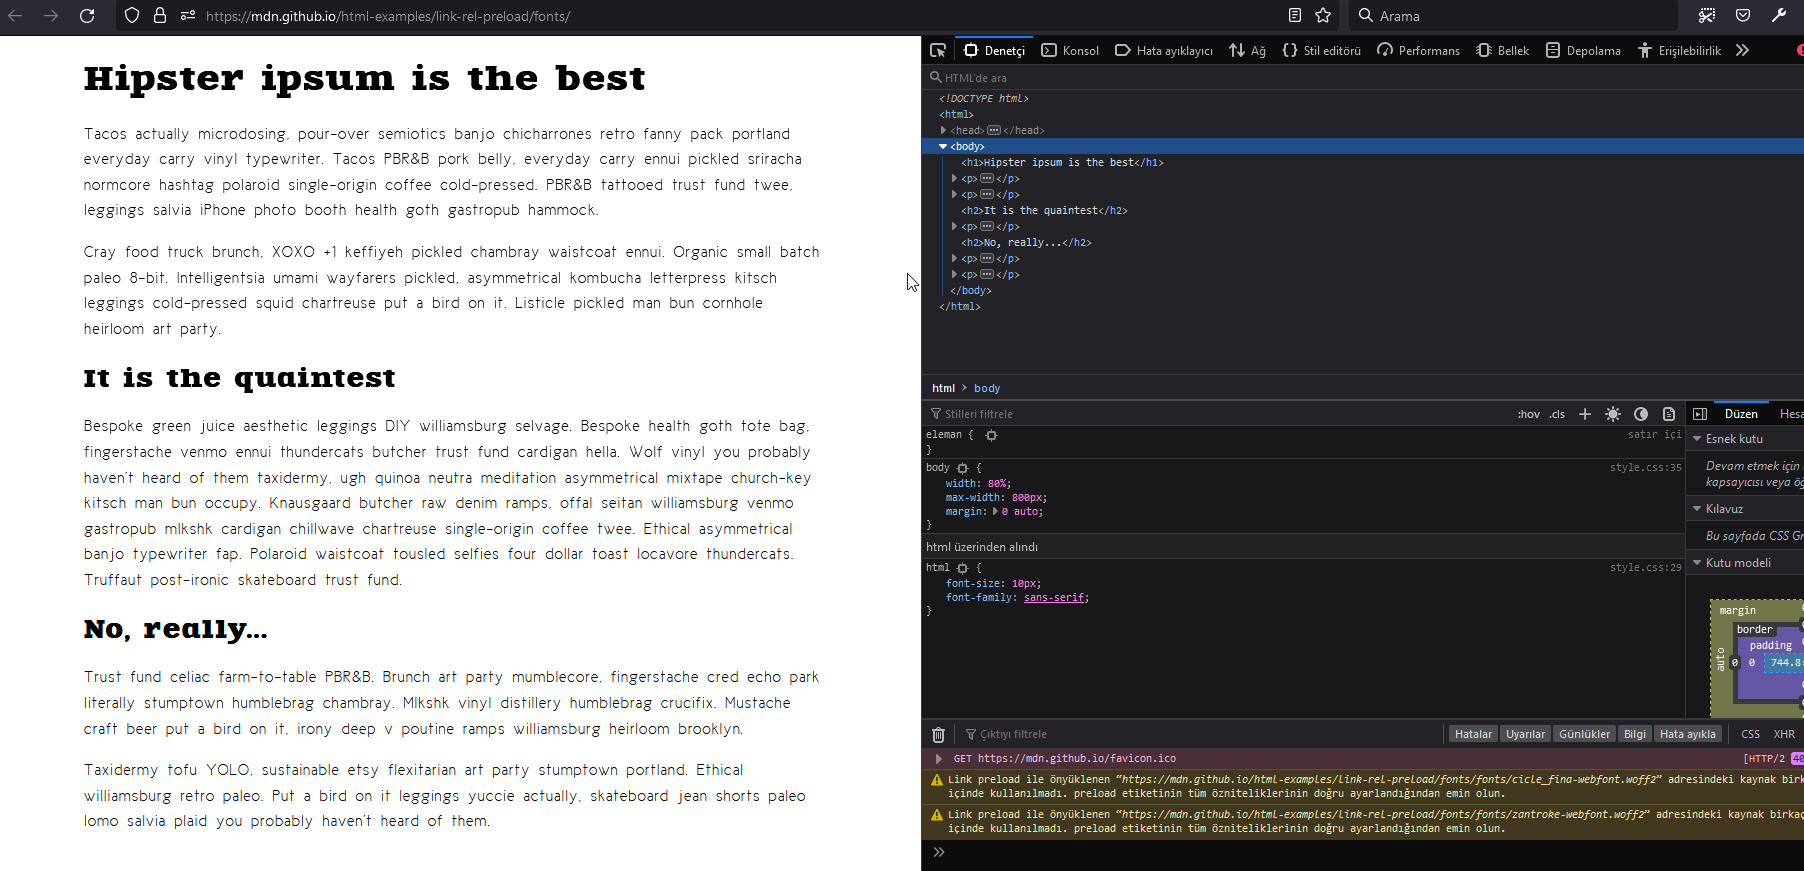Viewport: 1804px width, 871px height.
Task: Clear console output with trash icon
Action: pyautogui.click(x=938, y=735)
